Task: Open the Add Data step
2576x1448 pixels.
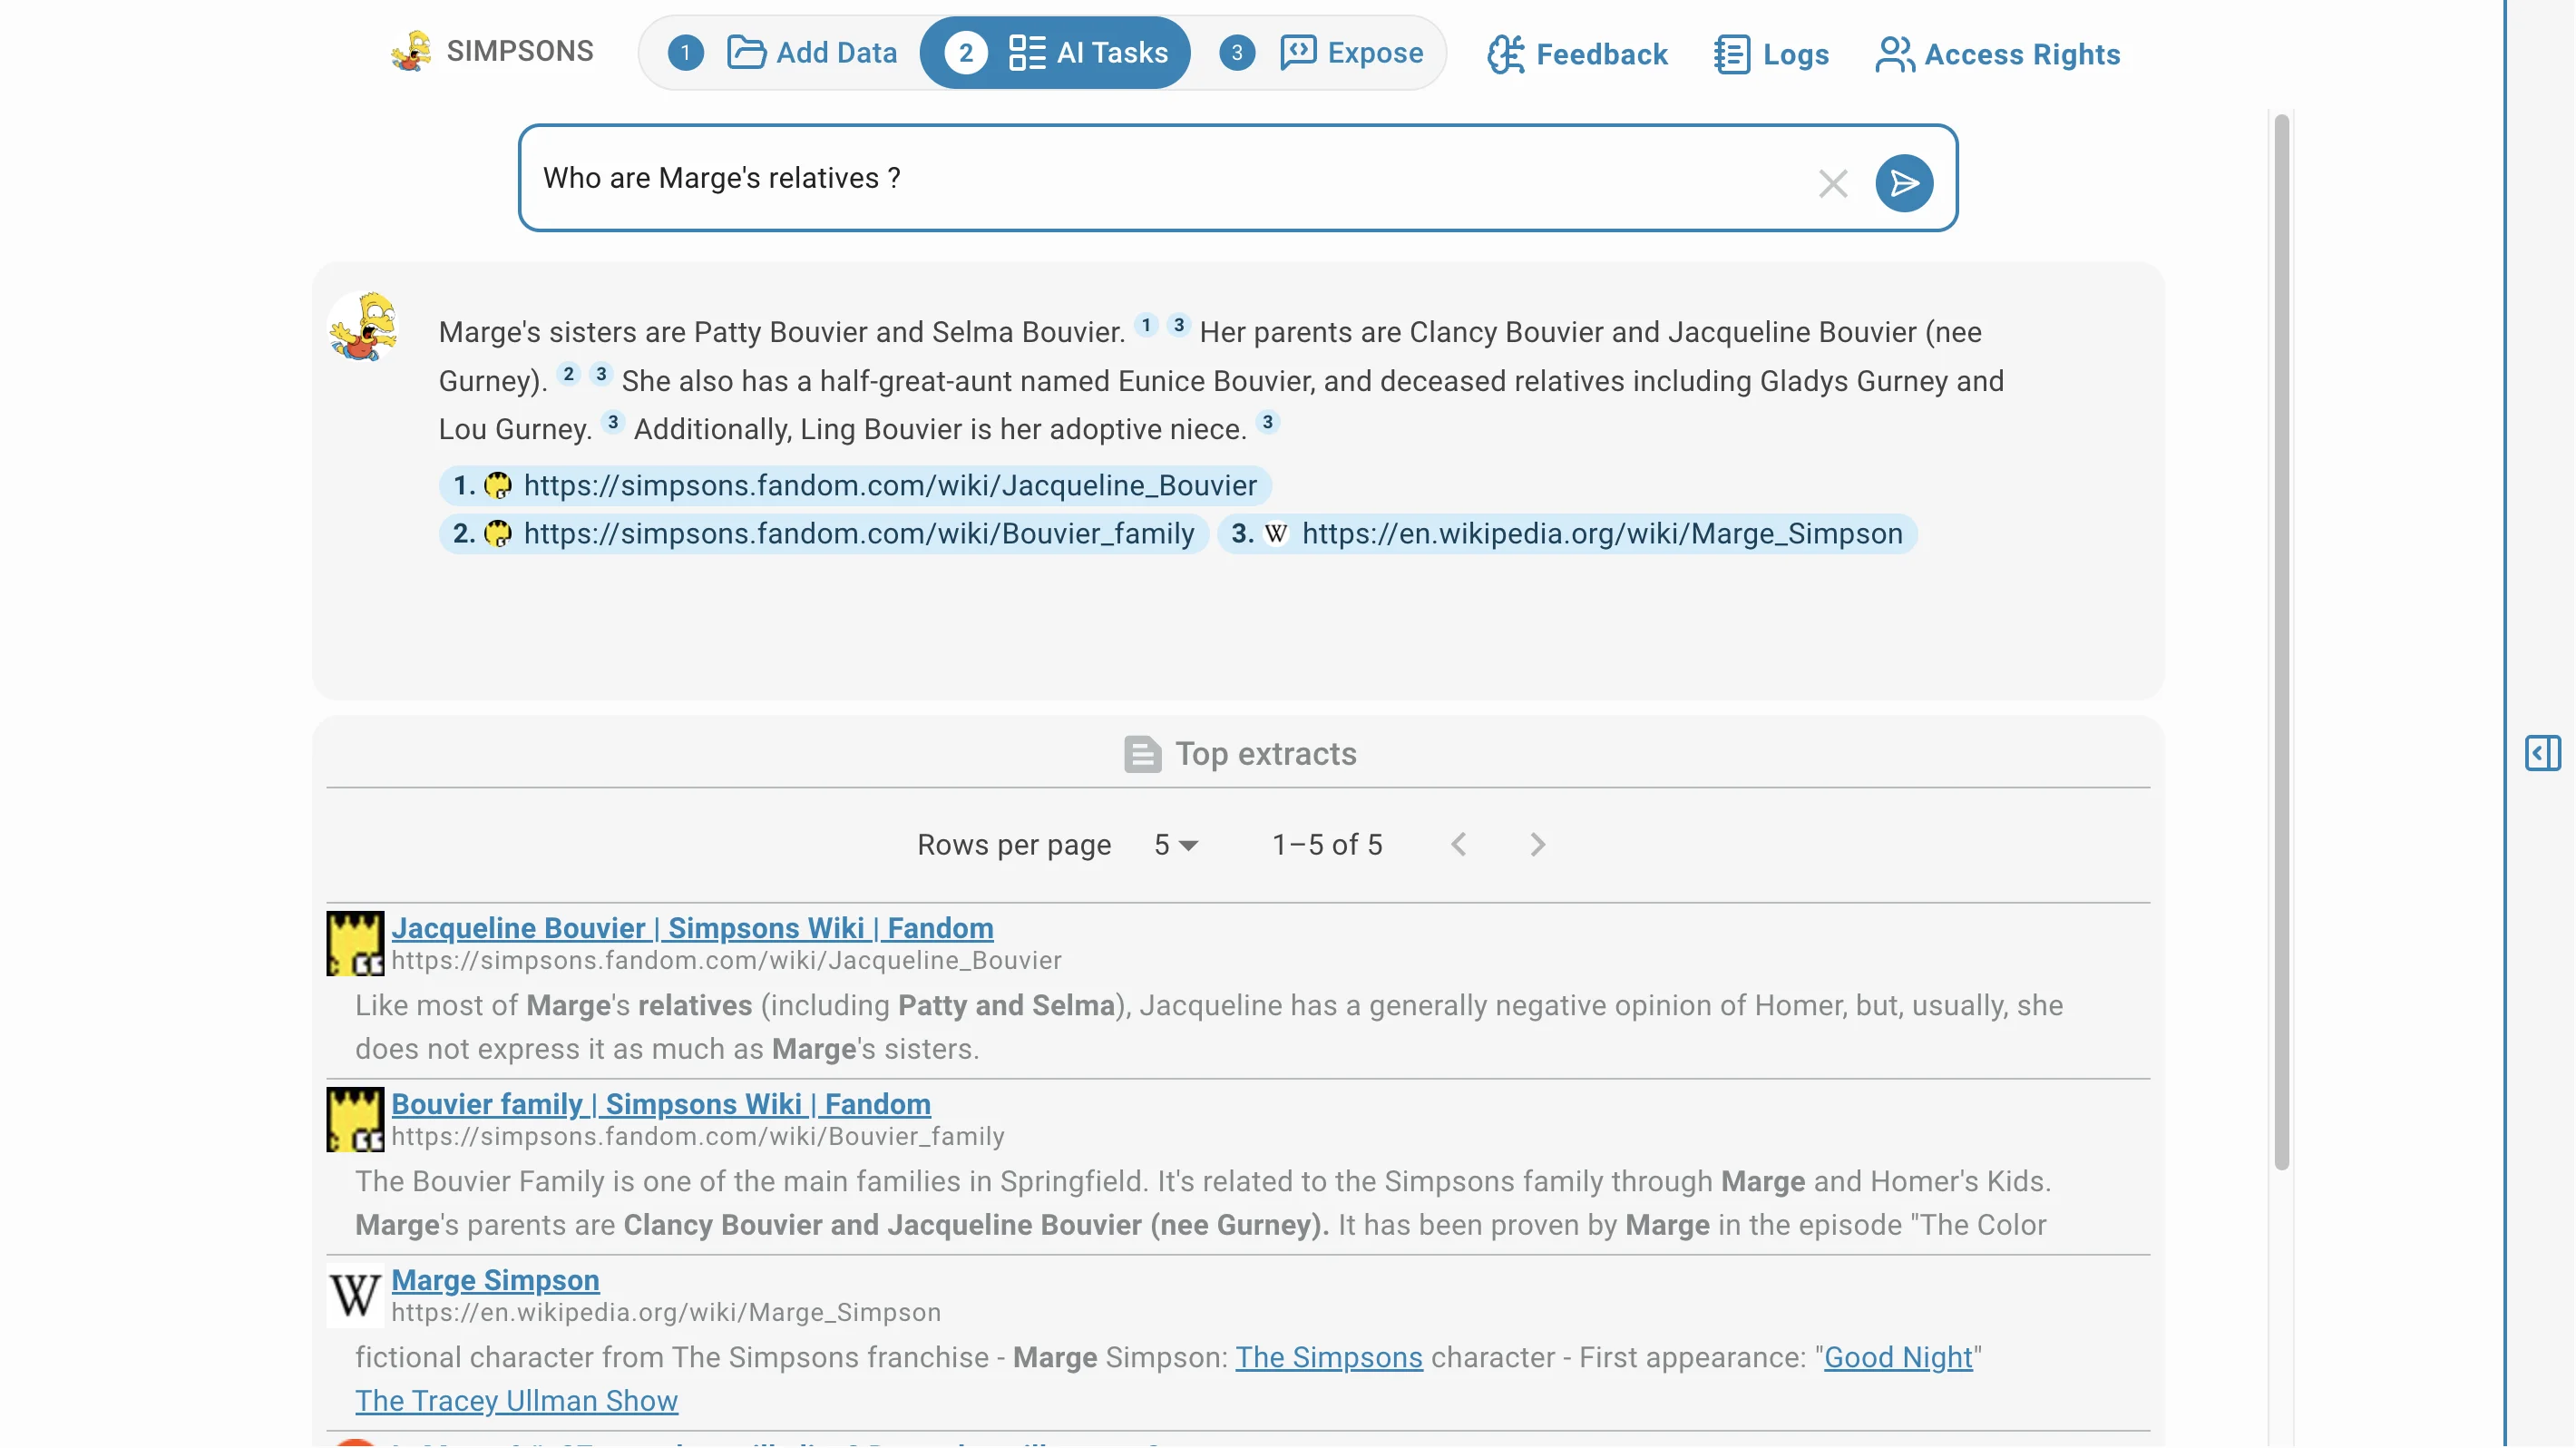Action: pos(785,52)
